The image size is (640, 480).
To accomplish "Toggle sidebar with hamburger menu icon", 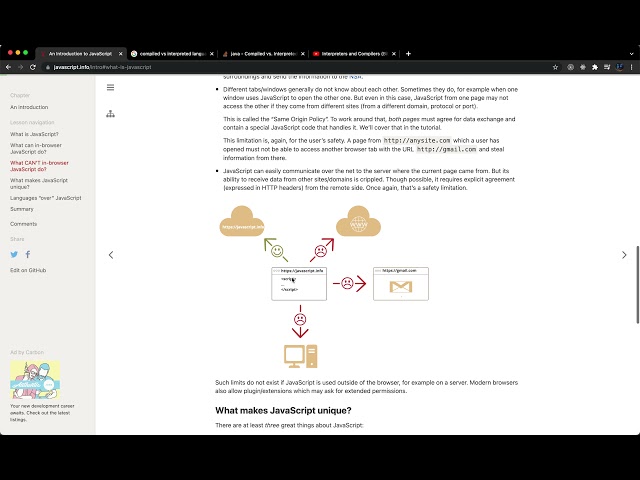I will 111,87.
